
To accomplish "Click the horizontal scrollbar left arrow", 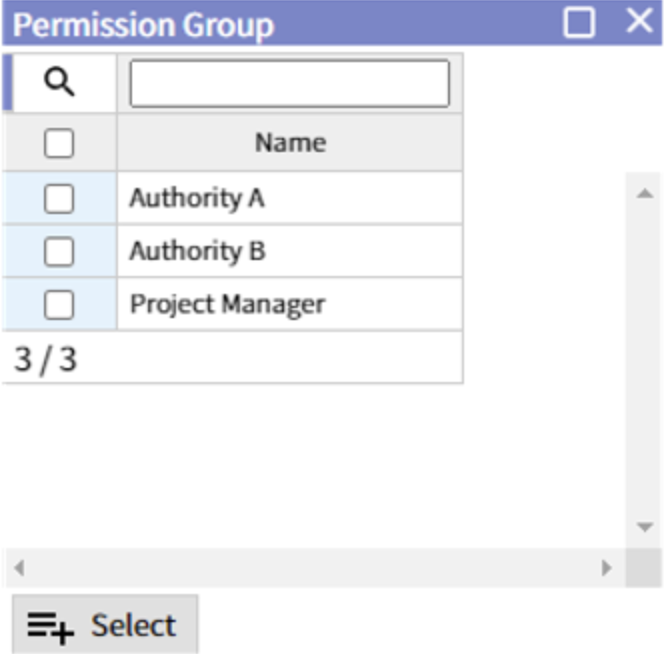I will tap(19, 568).
